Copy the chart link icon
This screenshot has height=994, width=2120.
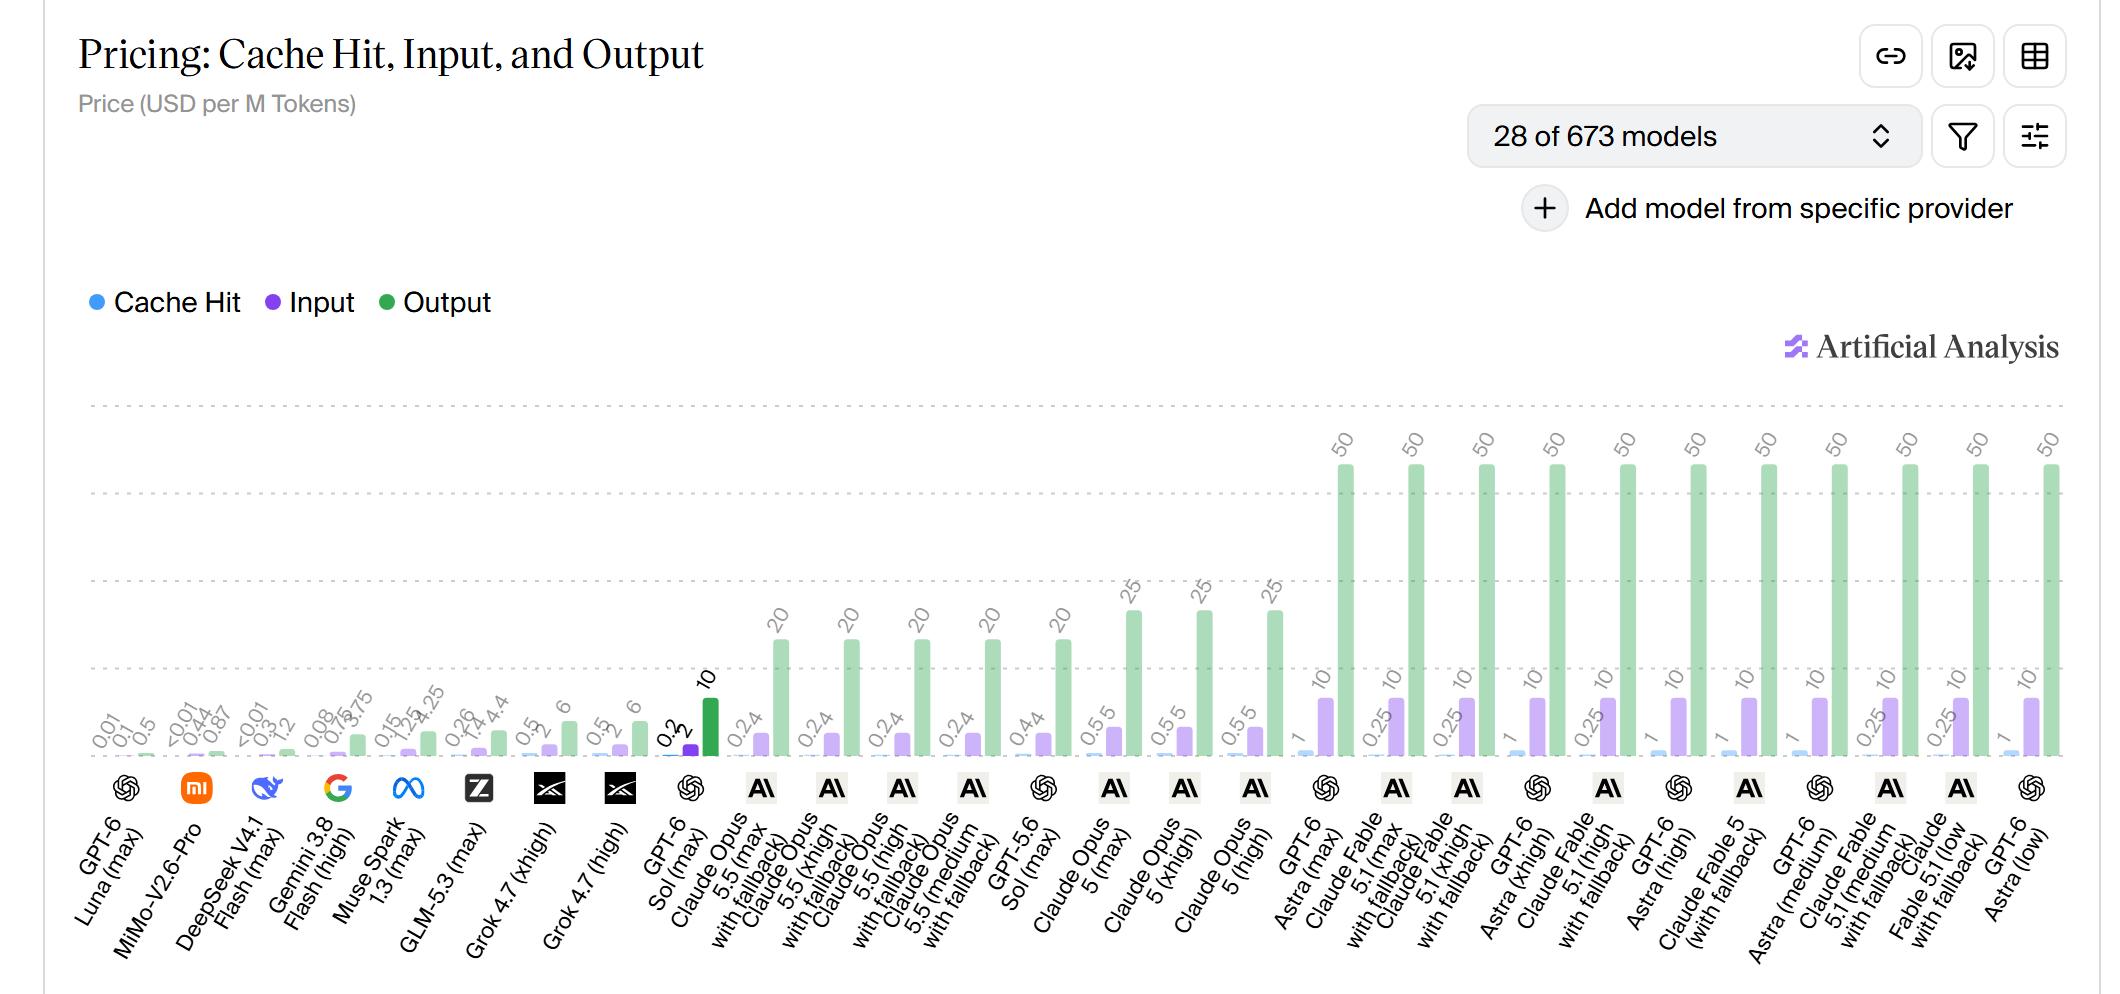click(1890, 56)
